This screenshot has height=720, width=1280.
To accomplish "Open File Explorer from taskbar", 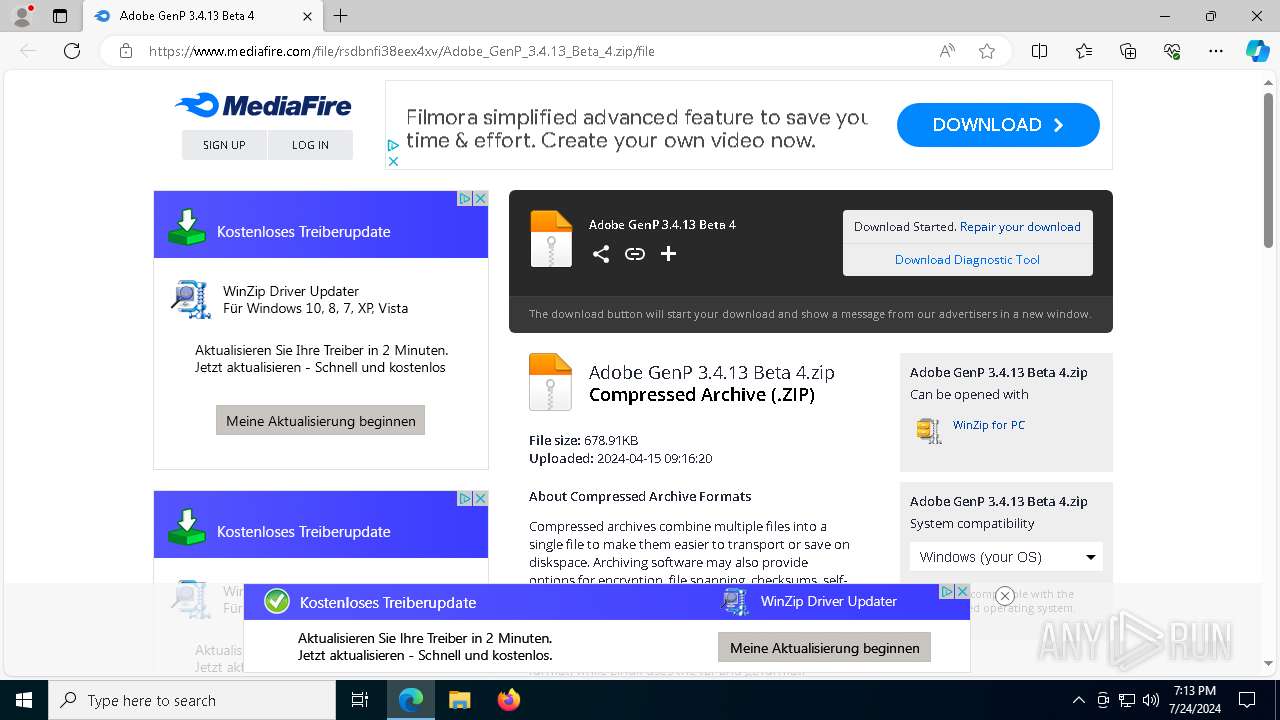I will tap(459, 700).
